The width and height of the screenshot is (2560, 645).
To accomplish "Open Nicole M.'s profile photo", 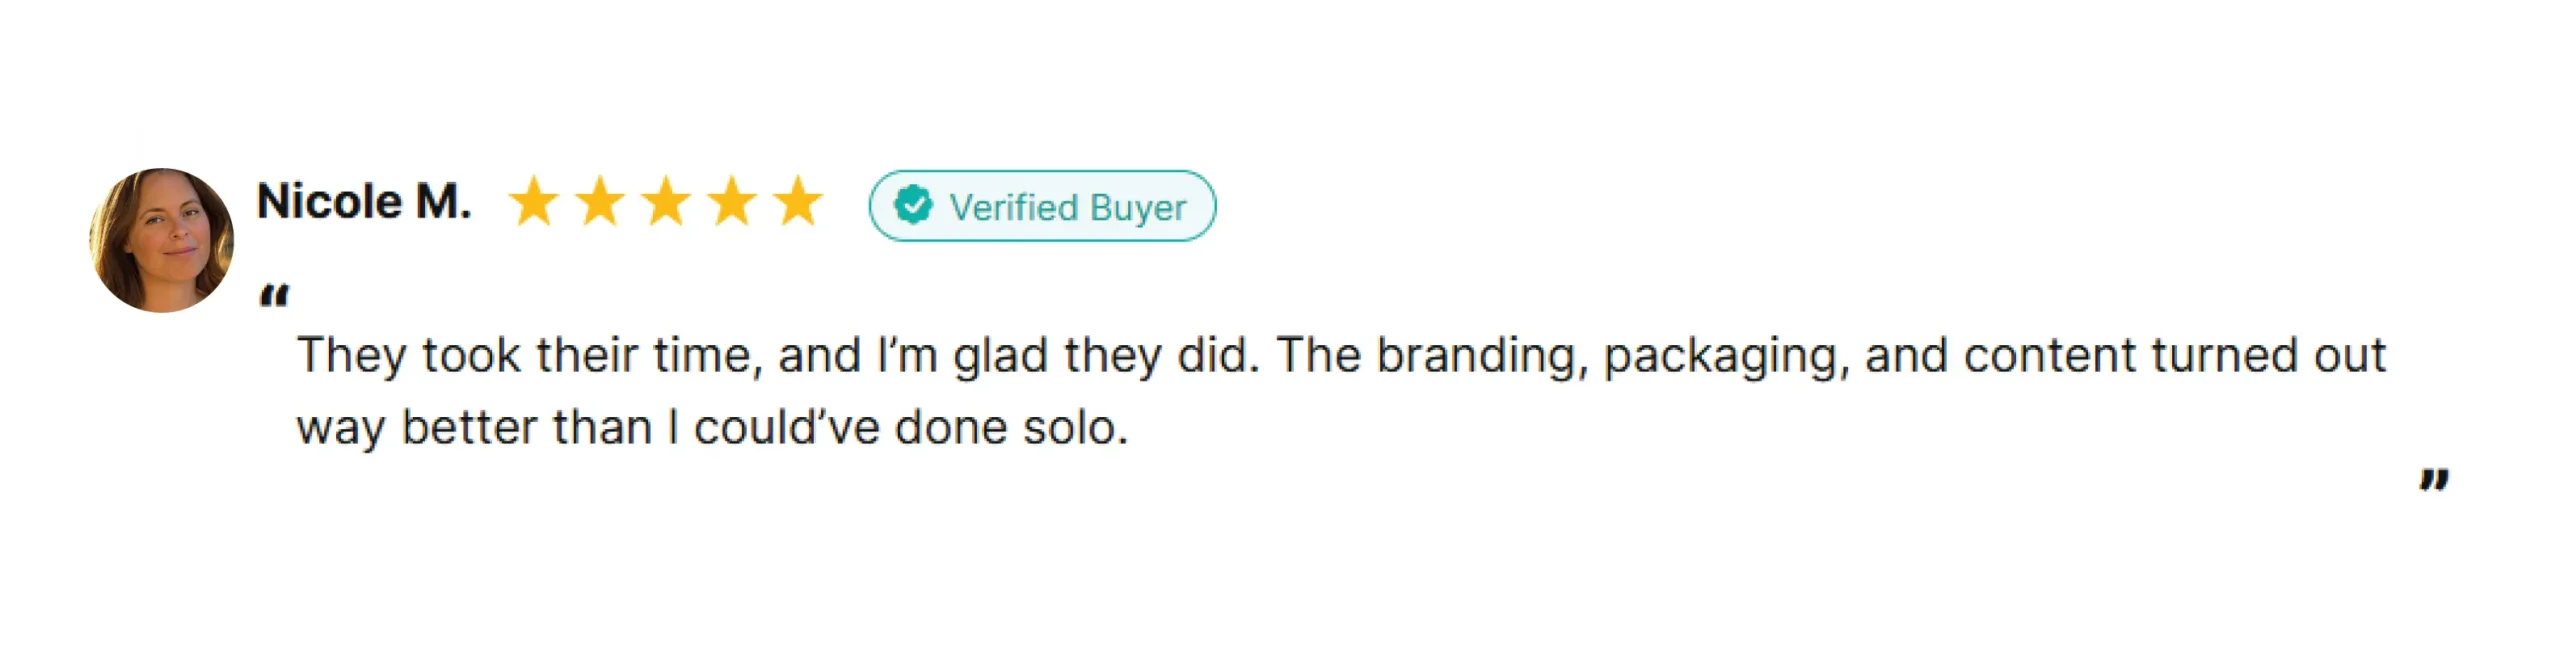I will tap(162, 240).
